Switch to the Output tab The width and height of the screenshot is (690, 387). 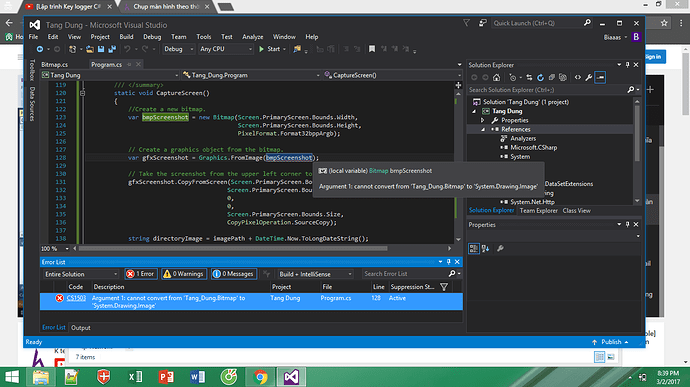(81, 328)
